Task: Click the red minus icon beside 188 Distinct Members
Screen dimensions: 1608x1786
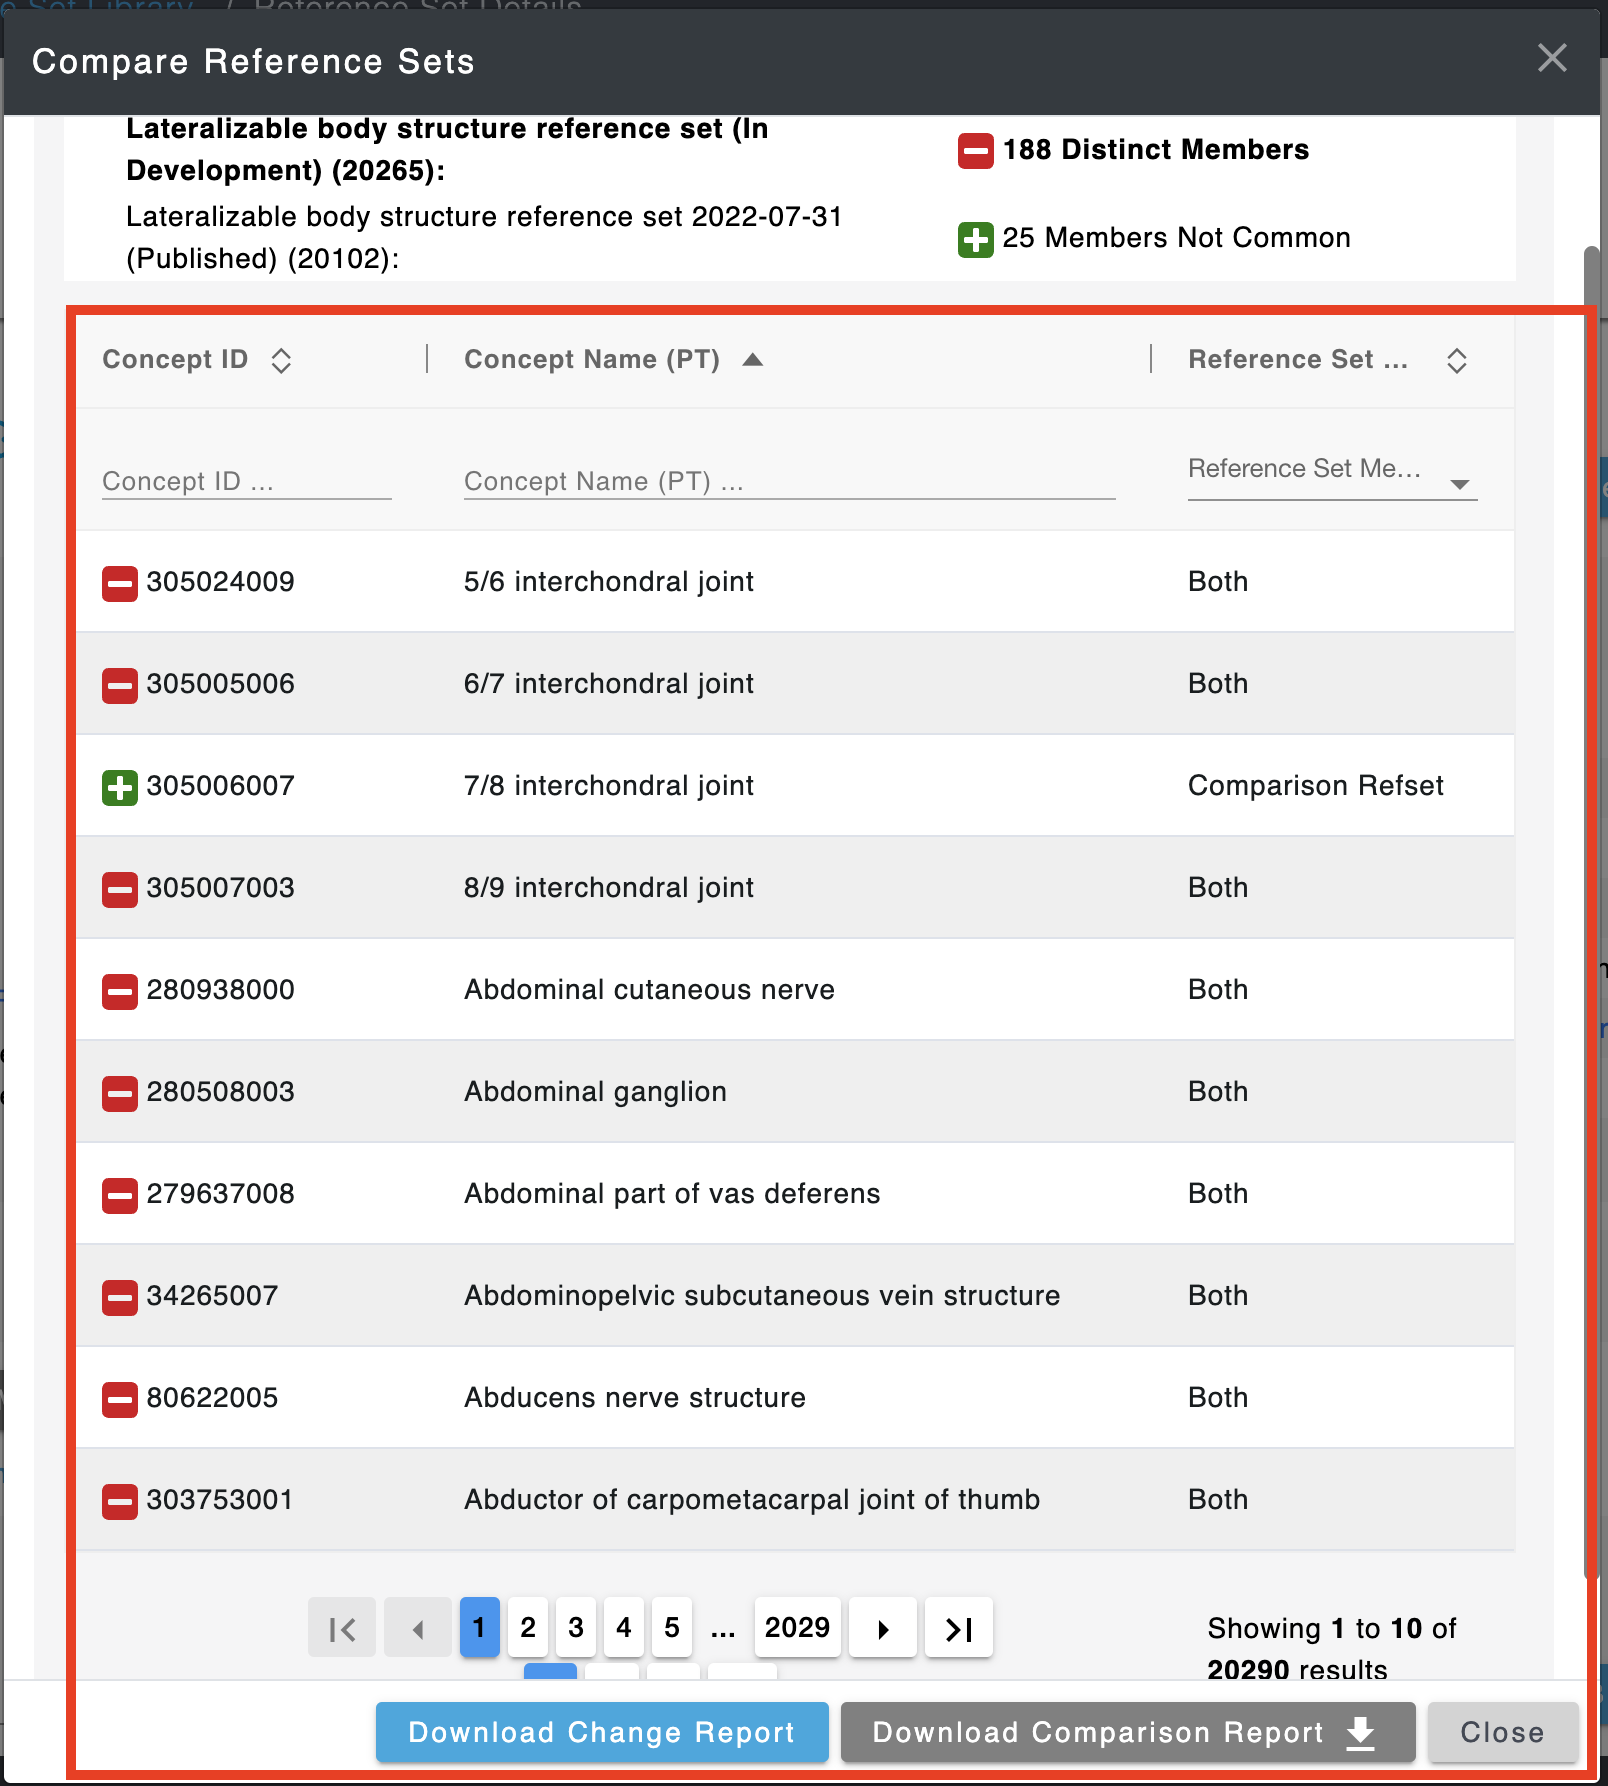Action: pyautogui.click(x=976, y=151)
